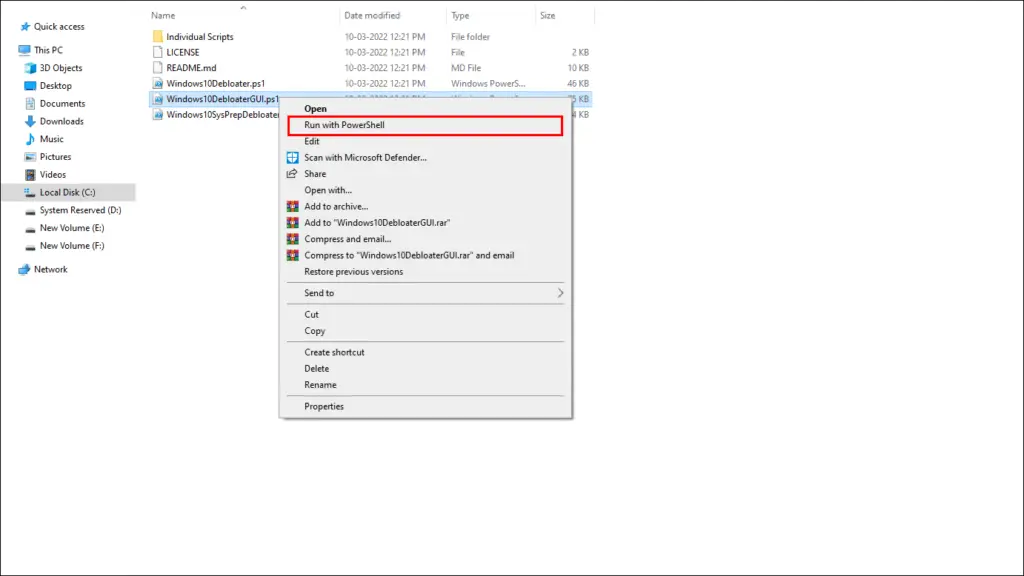Open Local Disk (C:) in navigation pane
1024x576 pixels.
pyautogui.click(x=67, y=193)
